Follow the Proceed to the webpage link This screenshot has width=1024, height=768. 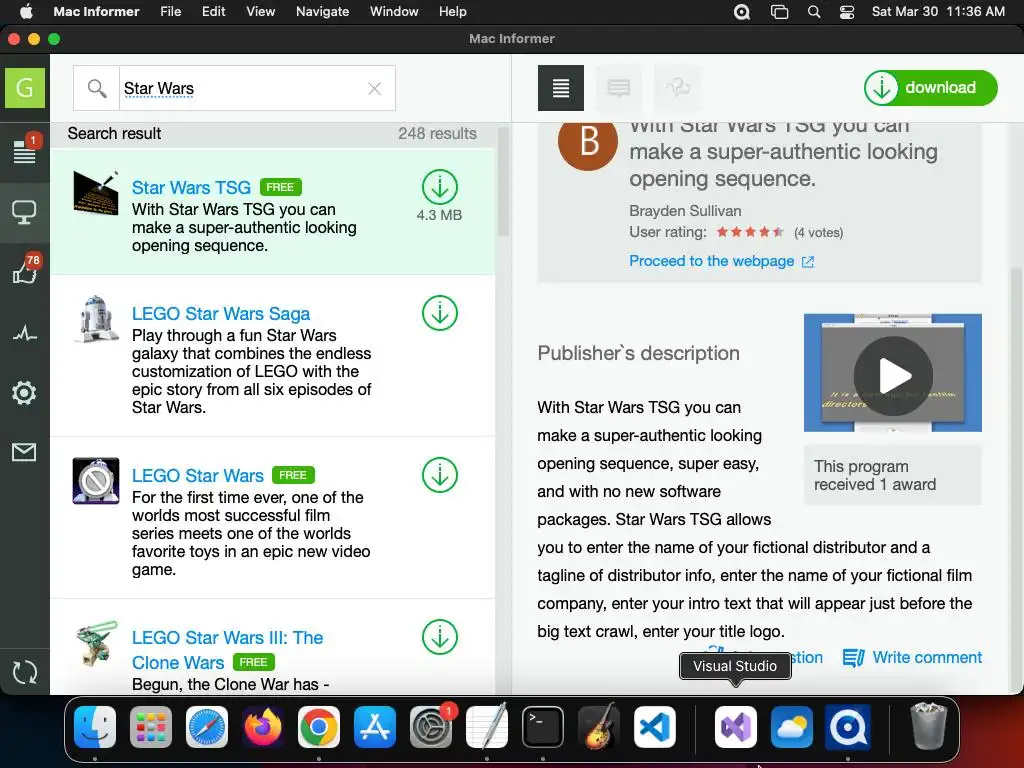pos(722,261)
